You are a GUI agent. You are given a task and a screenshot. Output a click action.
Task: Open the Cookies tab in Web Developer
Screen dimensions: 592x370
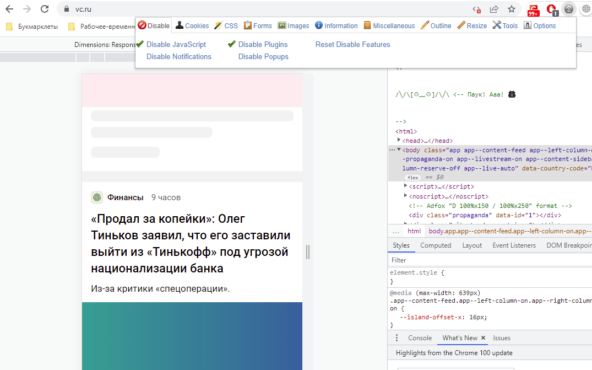point(192,26)
